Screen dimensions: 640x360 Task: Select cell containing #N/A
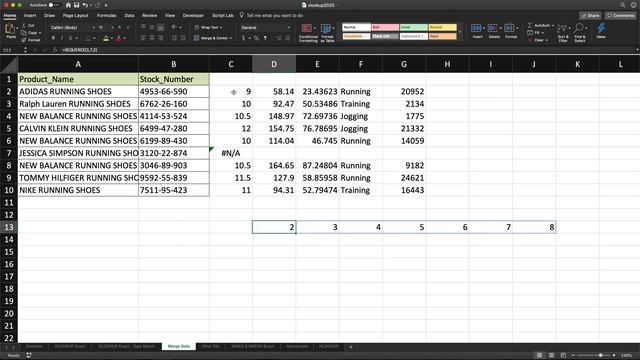click(x=231, y=153)
